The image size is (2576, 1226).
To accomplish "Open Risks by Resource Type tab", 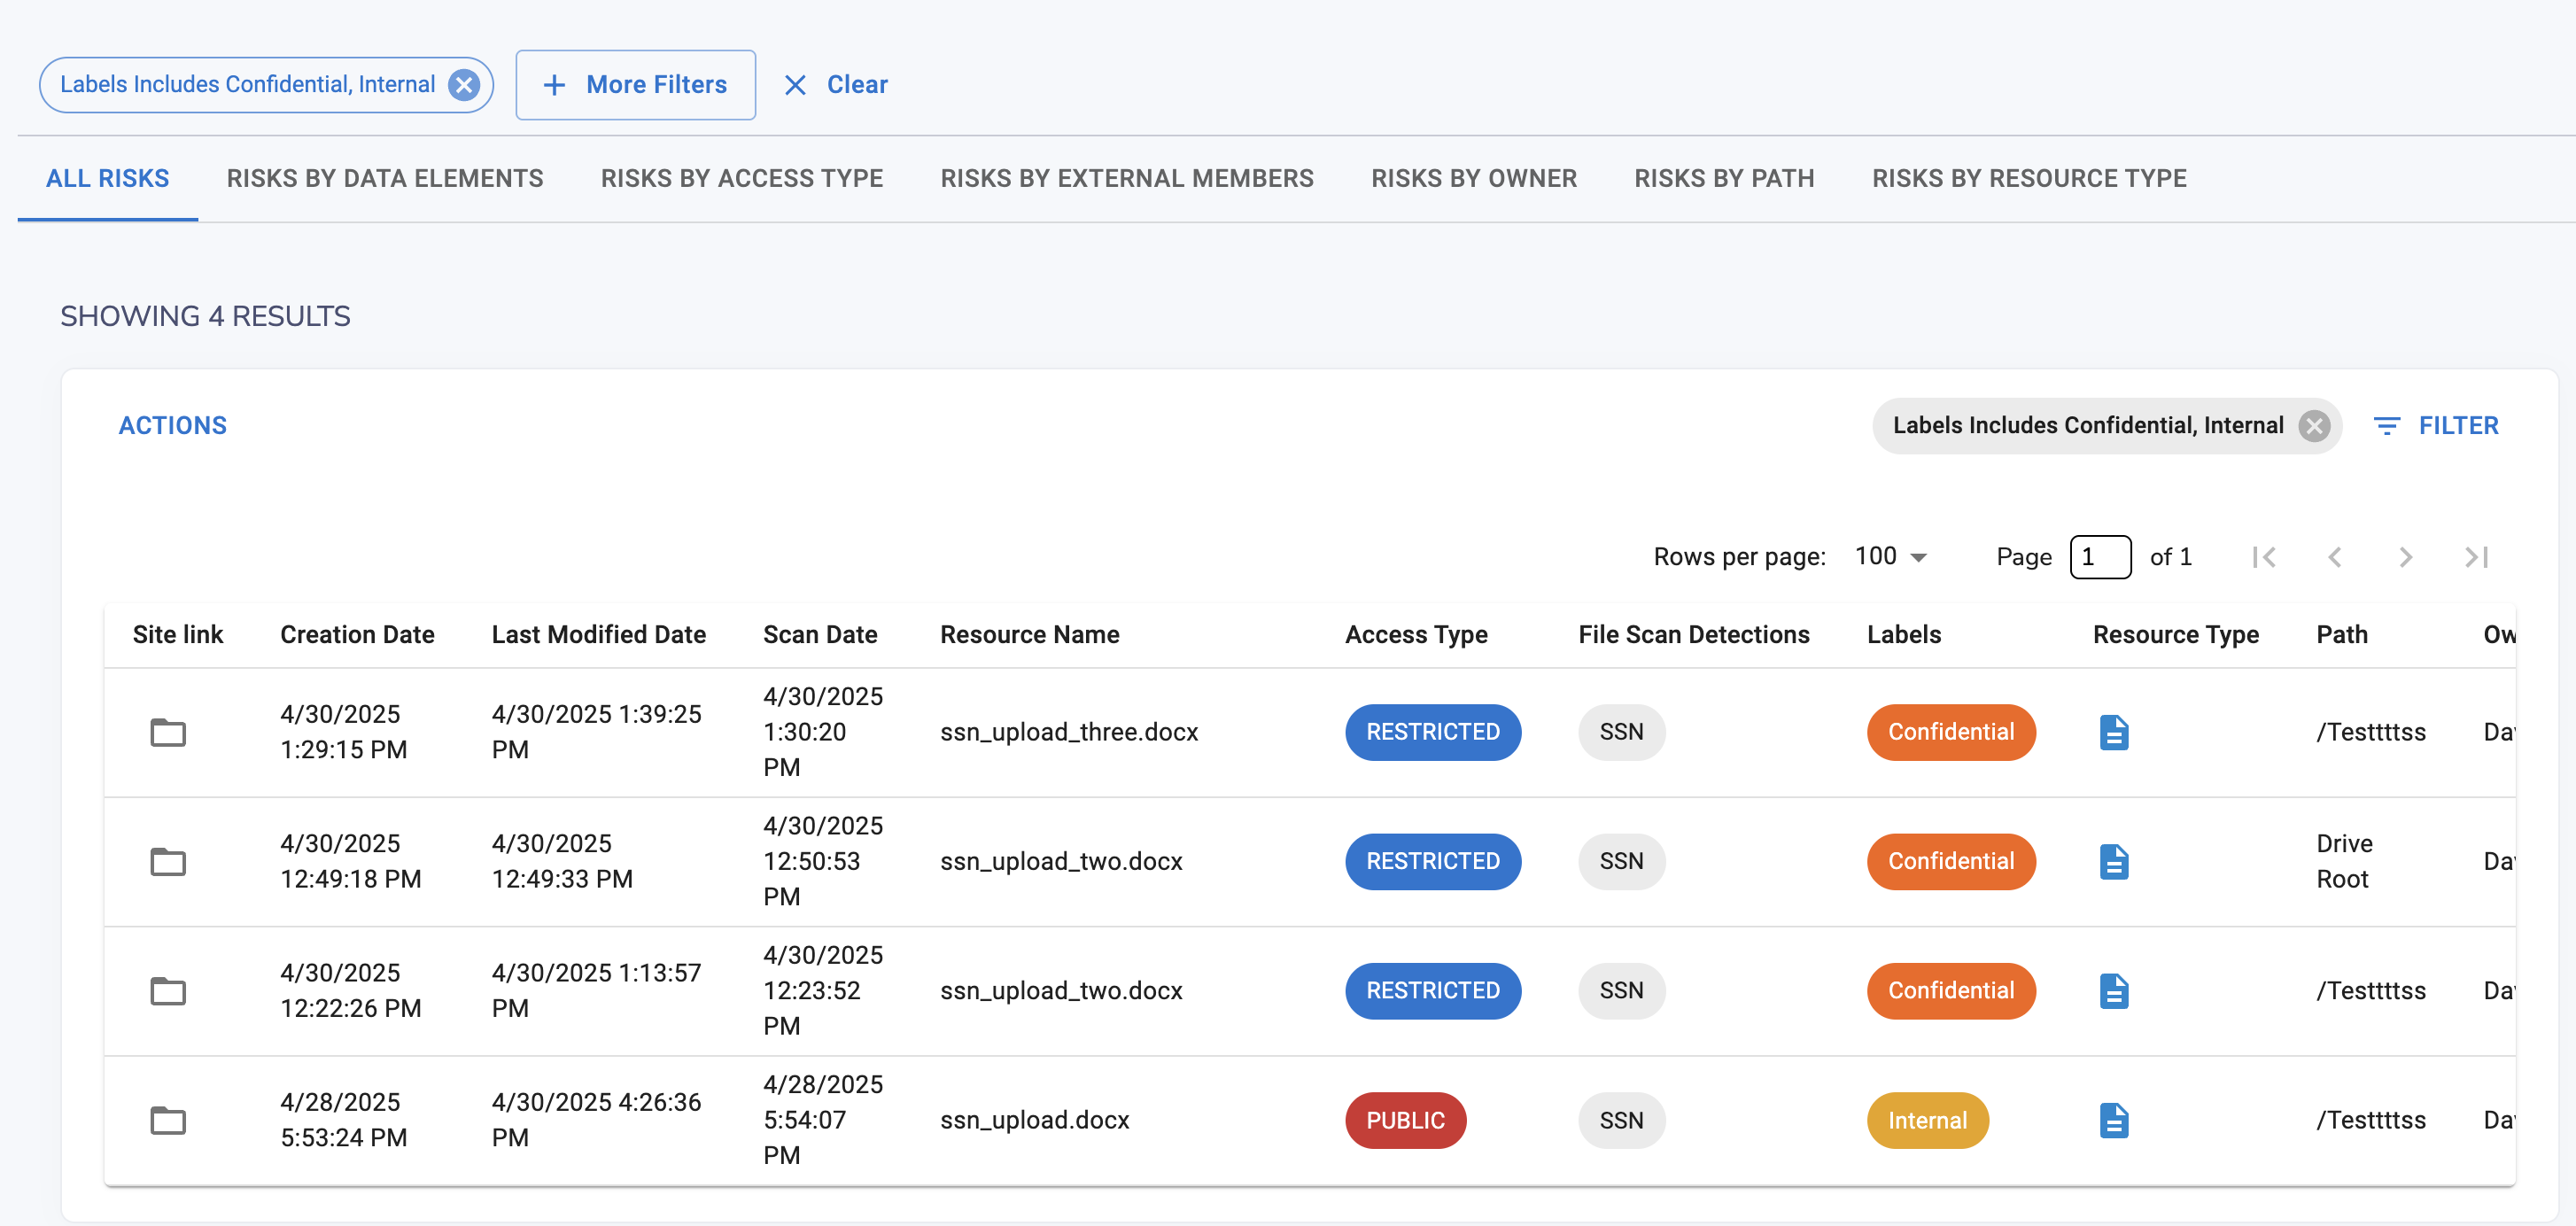I will [x=2029, y=178].
